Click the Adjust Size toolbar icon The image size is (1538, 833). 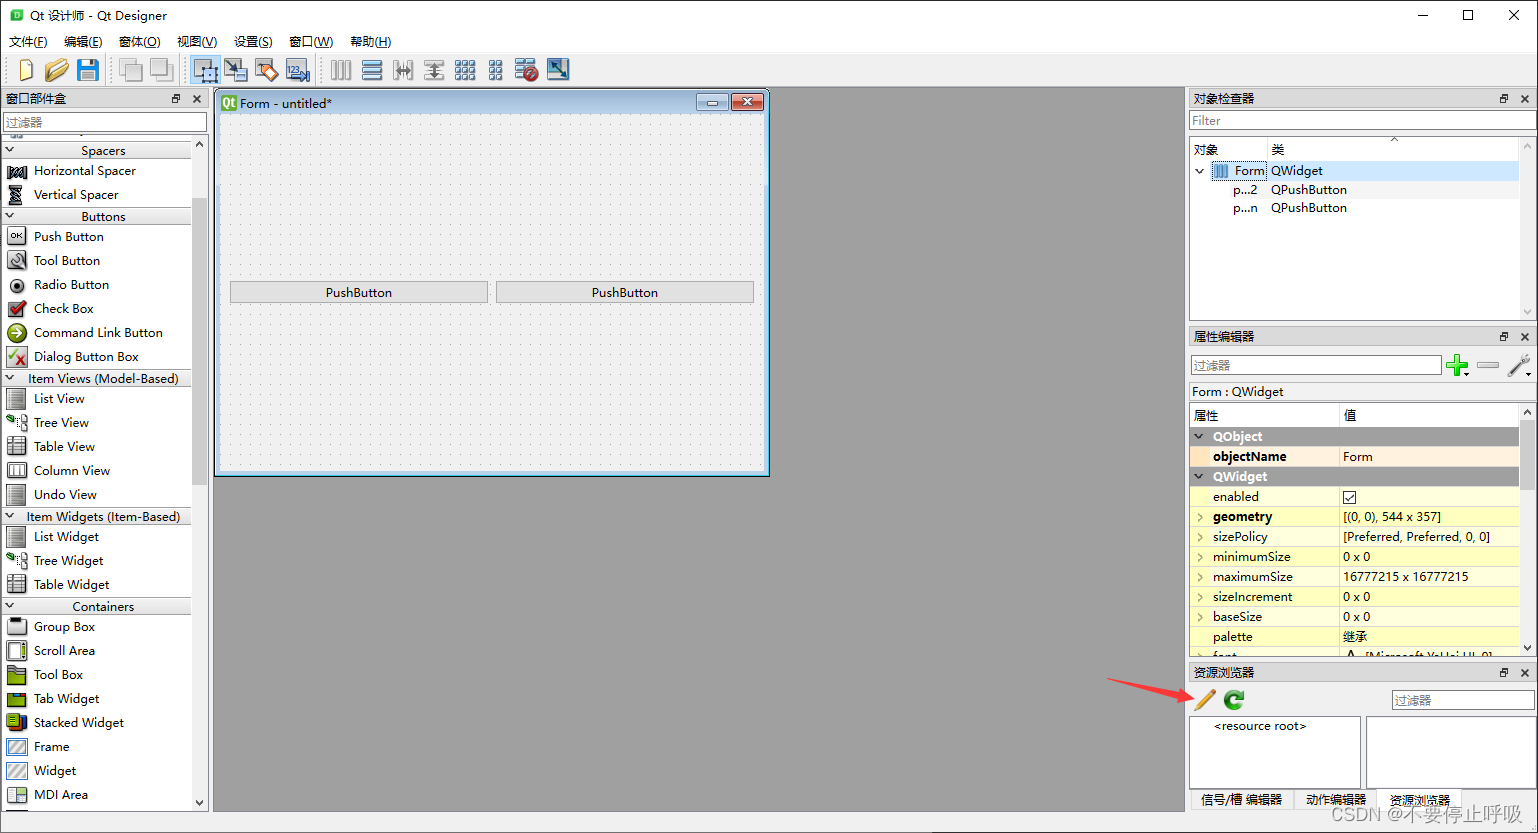pos(558,69)
